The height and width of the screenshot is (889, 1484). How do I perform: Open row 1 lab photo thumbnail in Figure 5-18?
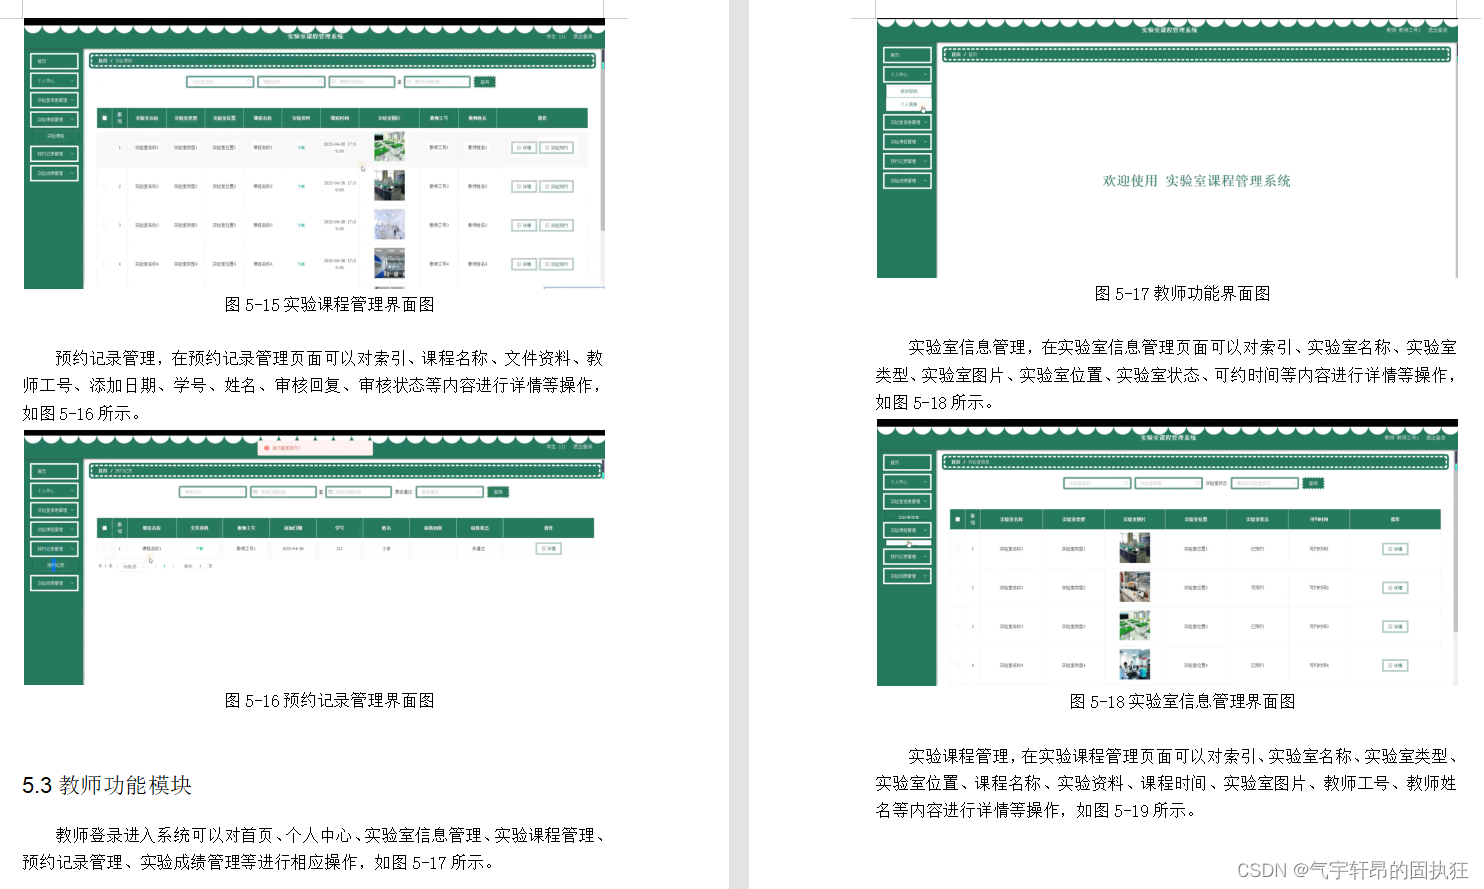(1134, 548)
